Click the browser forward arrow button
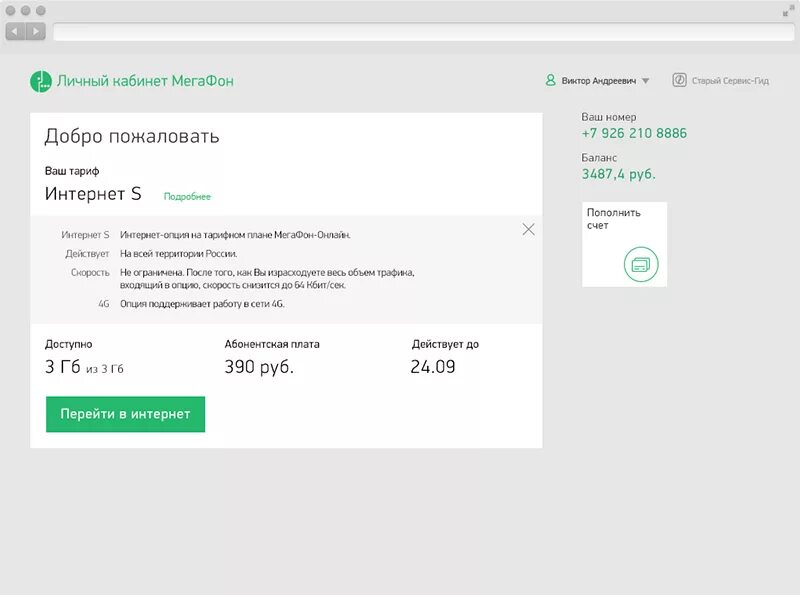The height and width of the screenshot is (595, 800). pyautogui.click(x=36, y=32)
